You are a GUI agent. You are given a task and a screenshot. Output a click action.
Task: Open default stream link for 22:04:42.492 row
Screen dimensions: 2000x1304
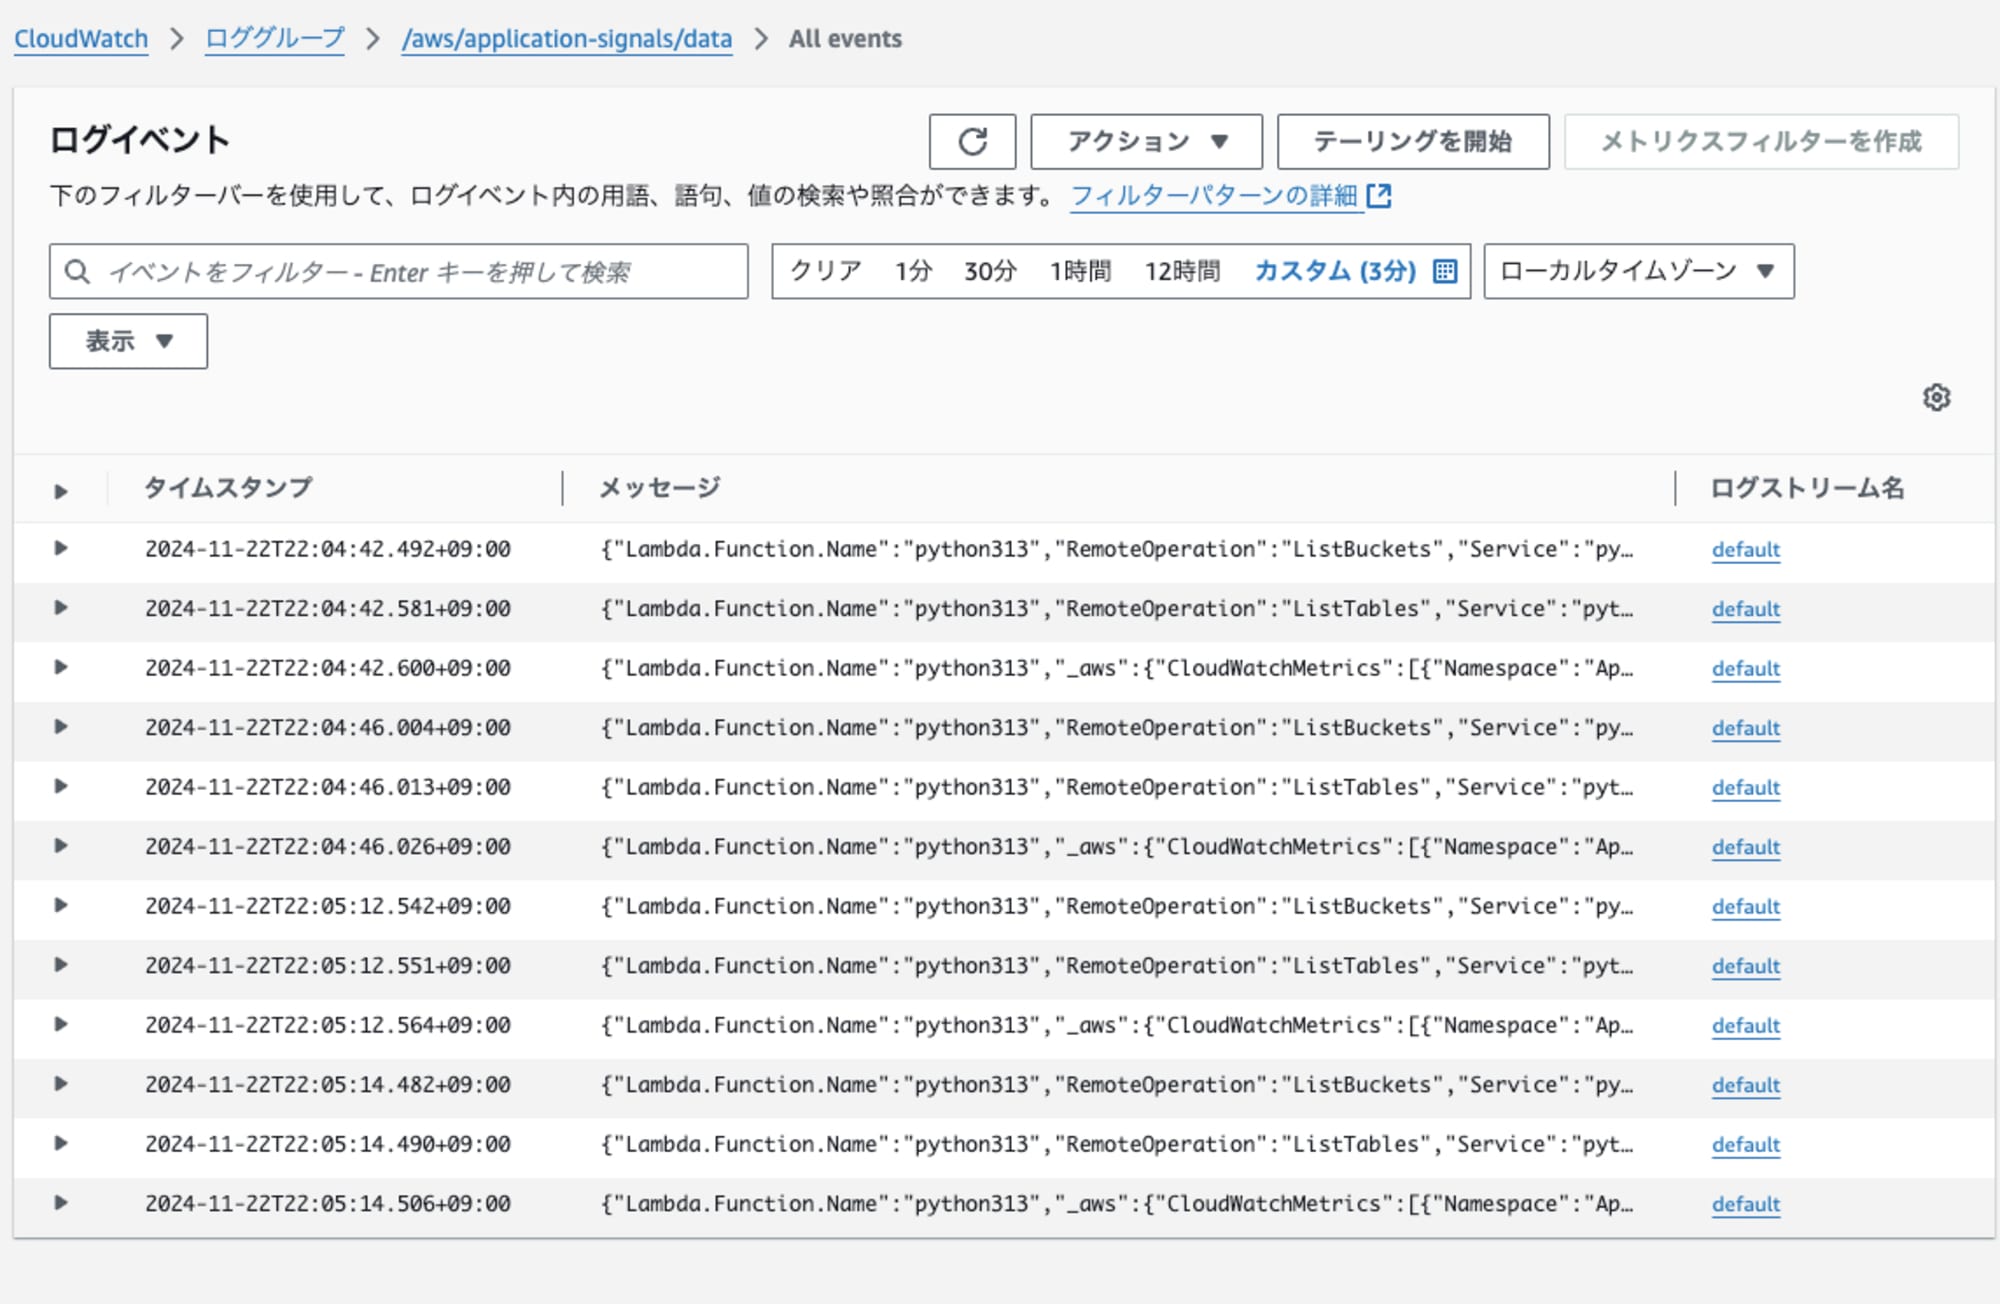point(1746,549)
